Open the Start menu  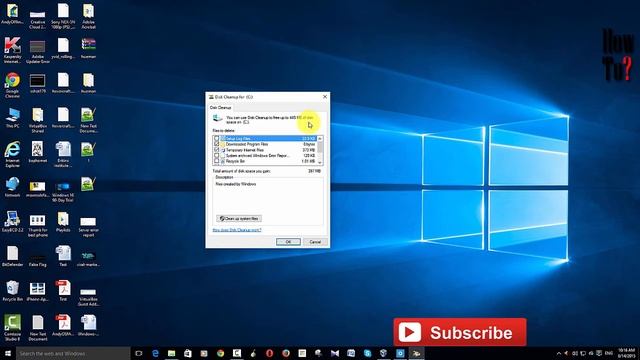point(8,353)
